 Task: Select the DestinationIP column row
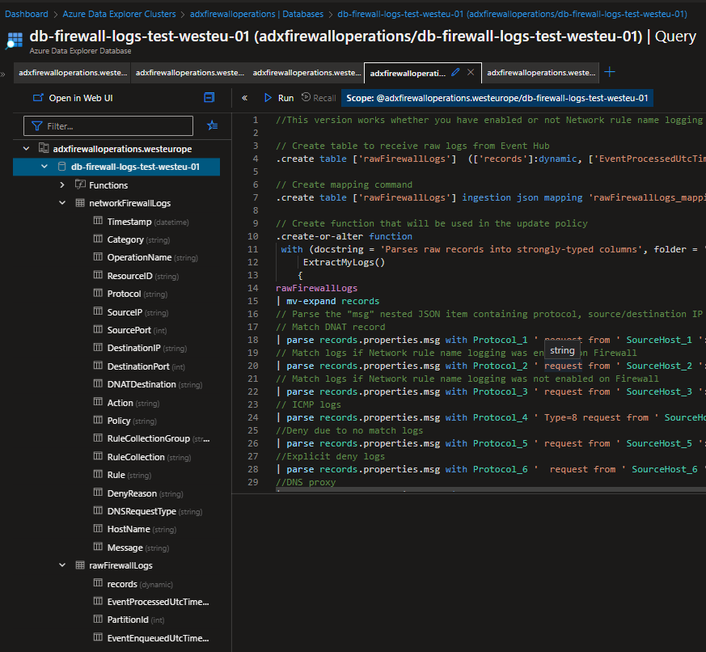click(x=140, y=348)
